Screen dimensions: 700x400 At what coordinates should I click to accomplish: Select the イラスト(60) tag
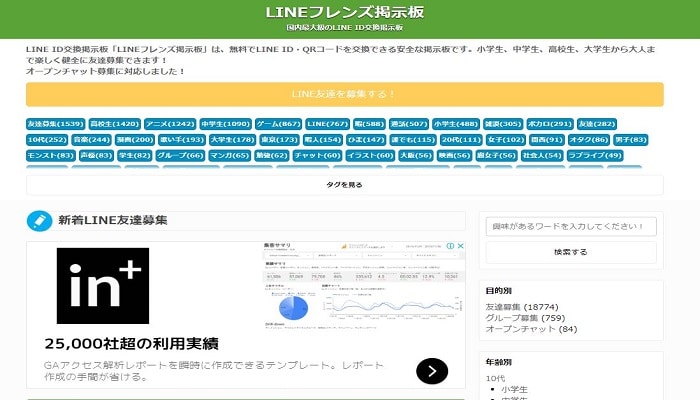(370, 155)
